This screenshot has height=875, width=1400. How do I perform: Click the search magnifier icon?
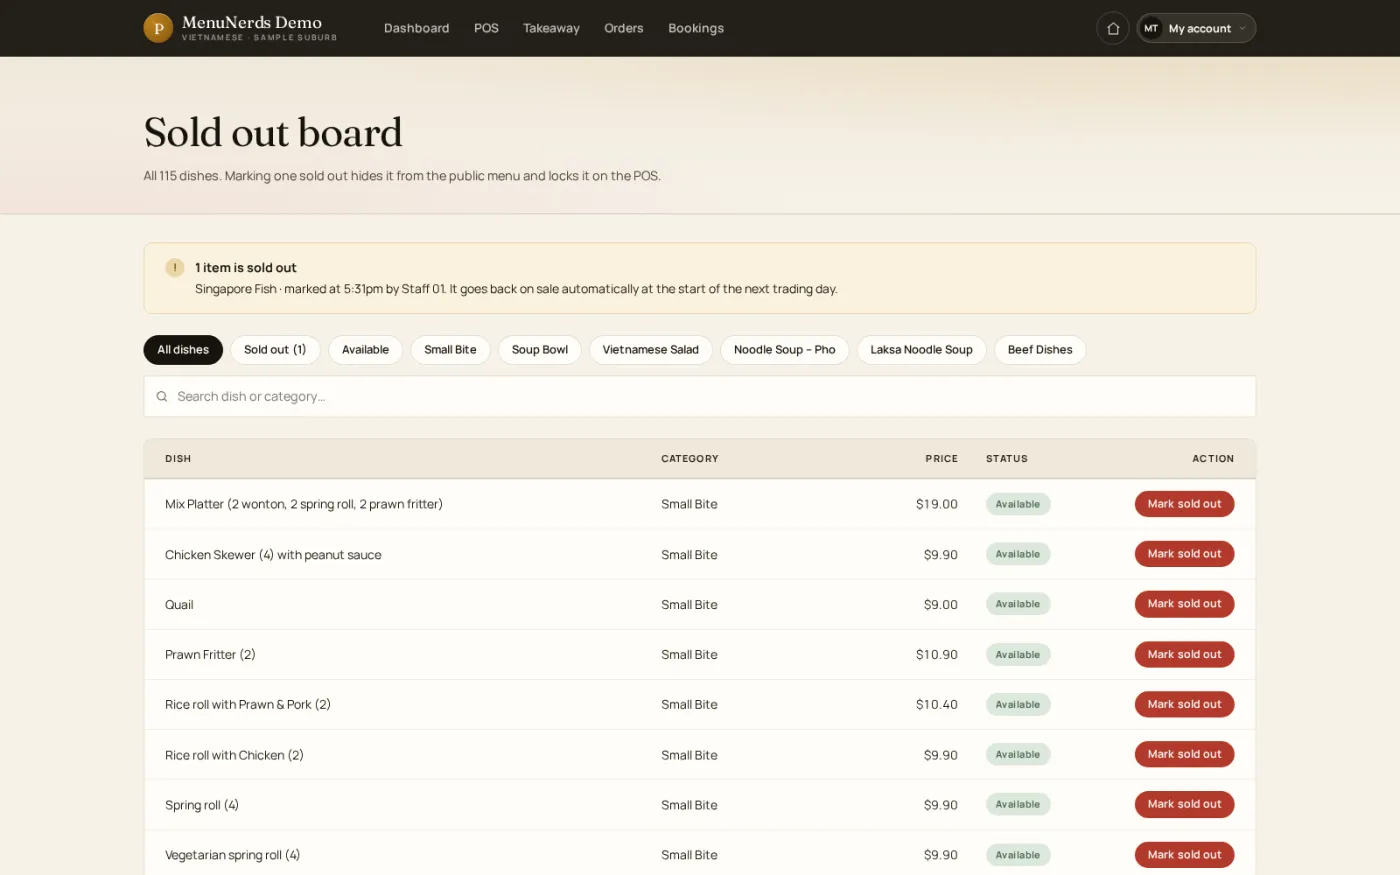click(162, 397)
